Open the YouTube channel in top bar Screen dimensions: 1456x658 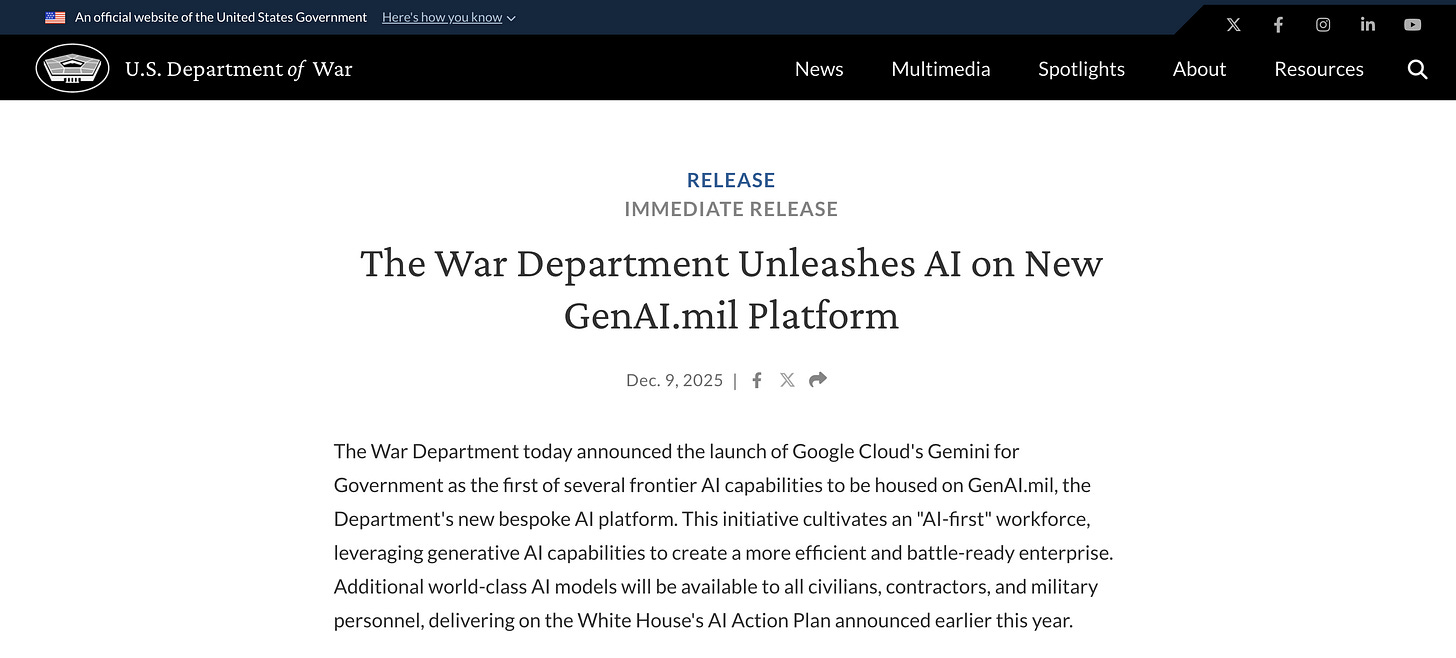1412,25
